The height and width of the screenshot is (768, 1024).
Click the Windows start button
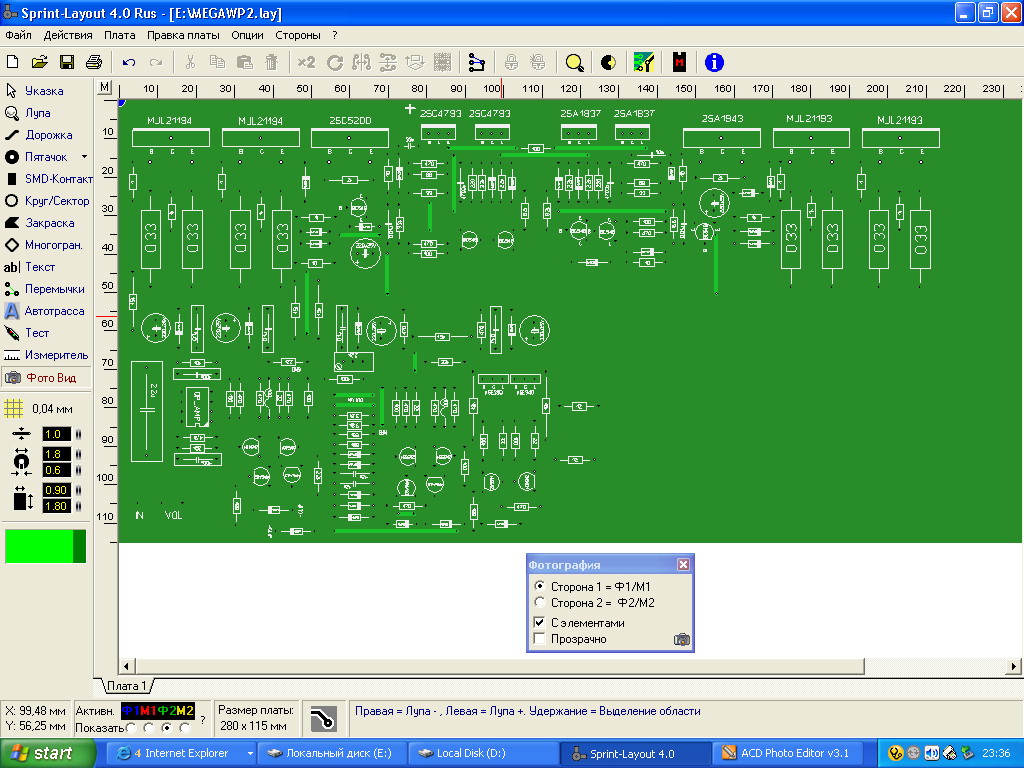point(48,754)
